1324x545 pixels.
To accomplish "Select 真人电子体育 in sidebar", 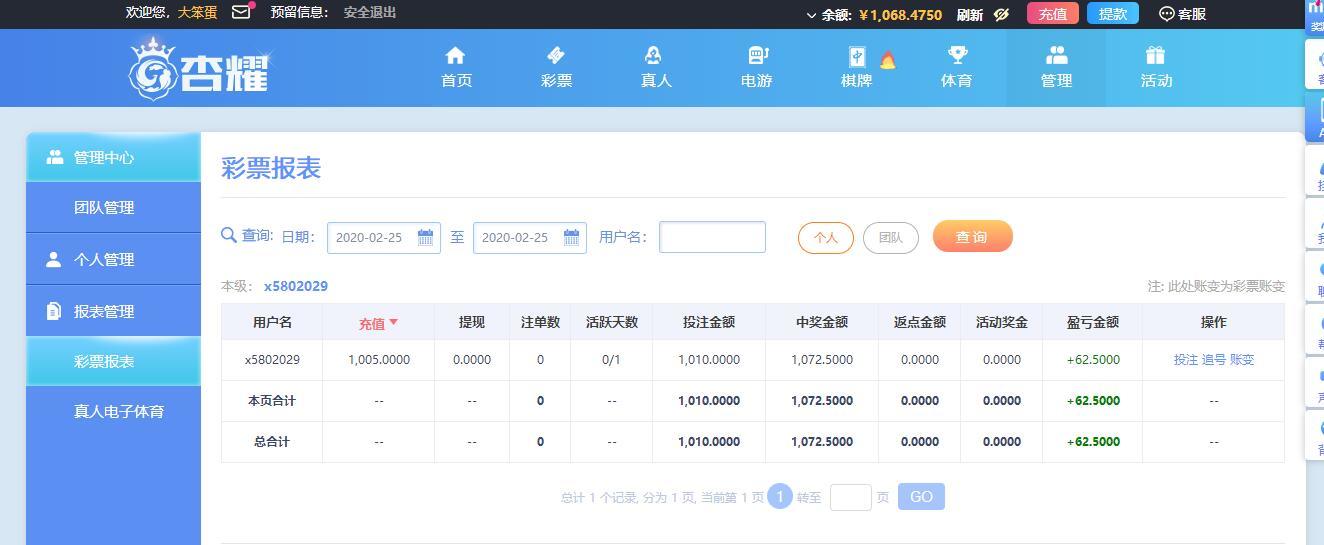I will (113, 411).
